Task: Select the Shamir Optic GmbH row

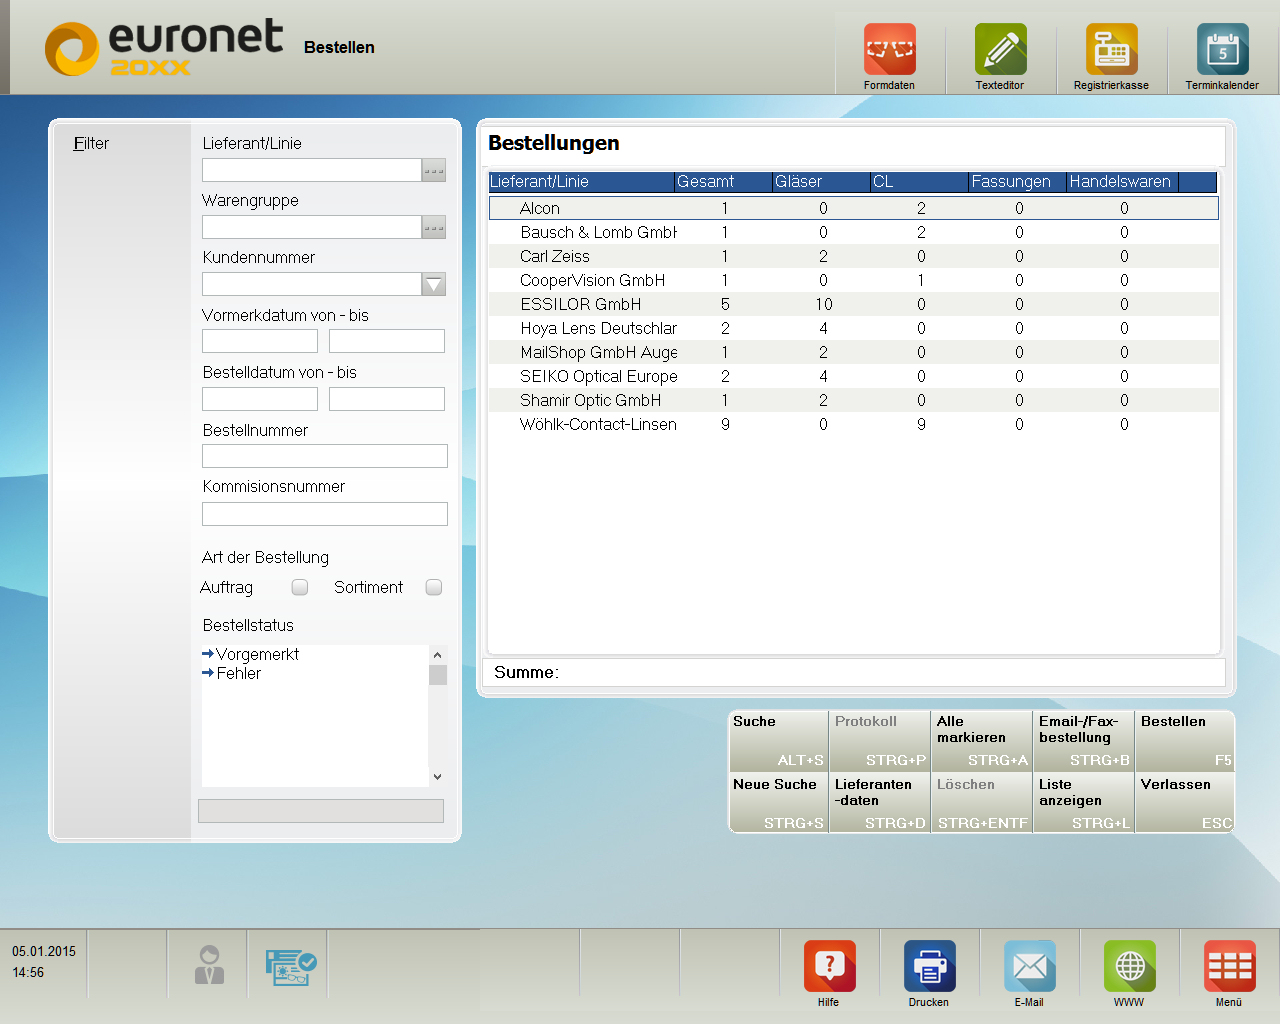Action: click(853, 400)
